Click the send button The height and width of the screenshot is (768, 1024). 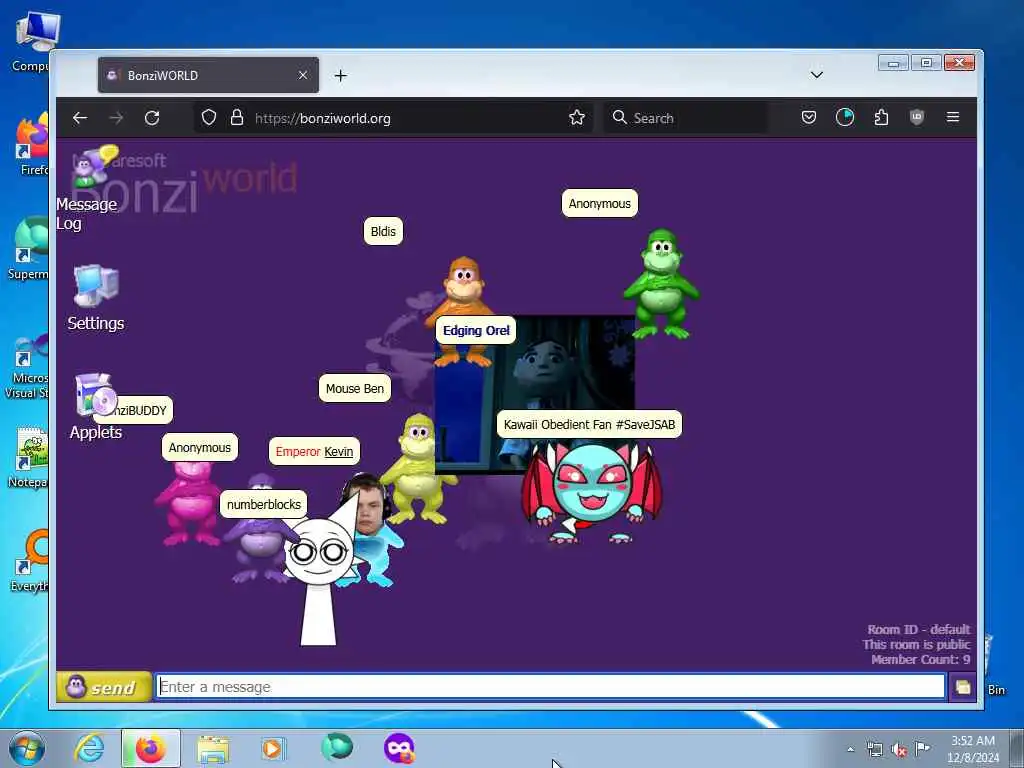104,687
